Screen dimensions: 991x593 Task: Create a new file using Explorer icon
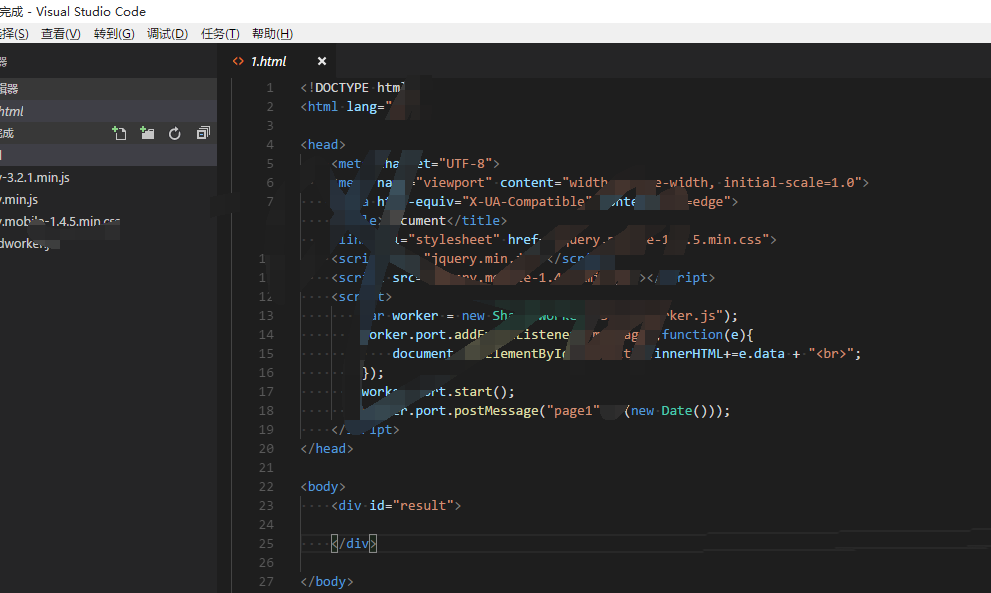click(119, 132)
